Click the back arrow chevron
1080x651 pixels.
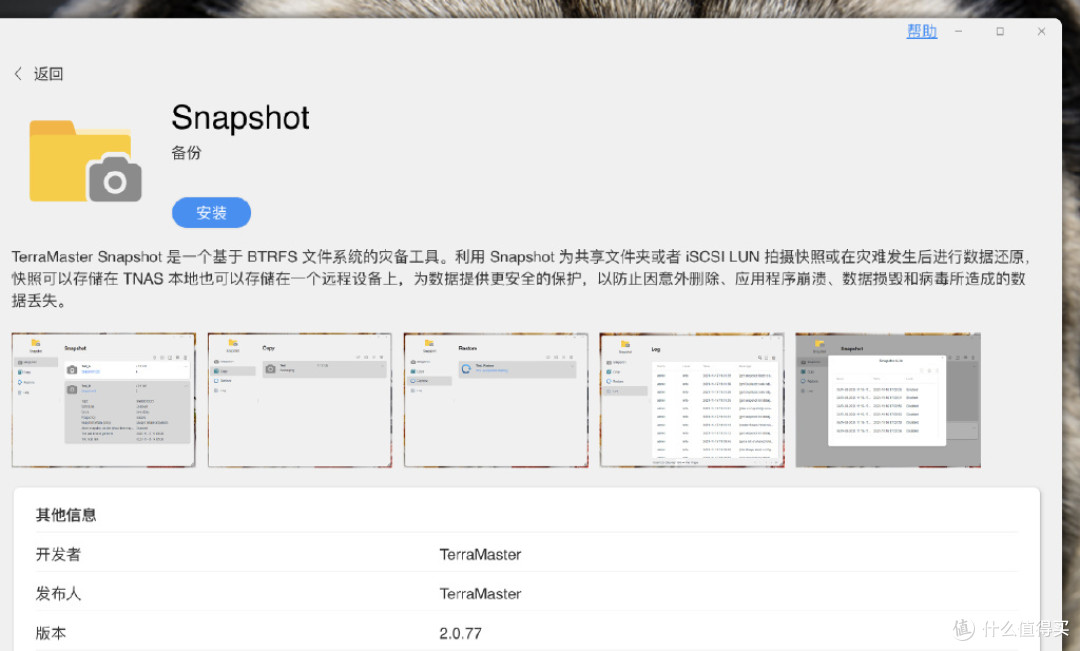pyautogui.click(x=18, y=74)
